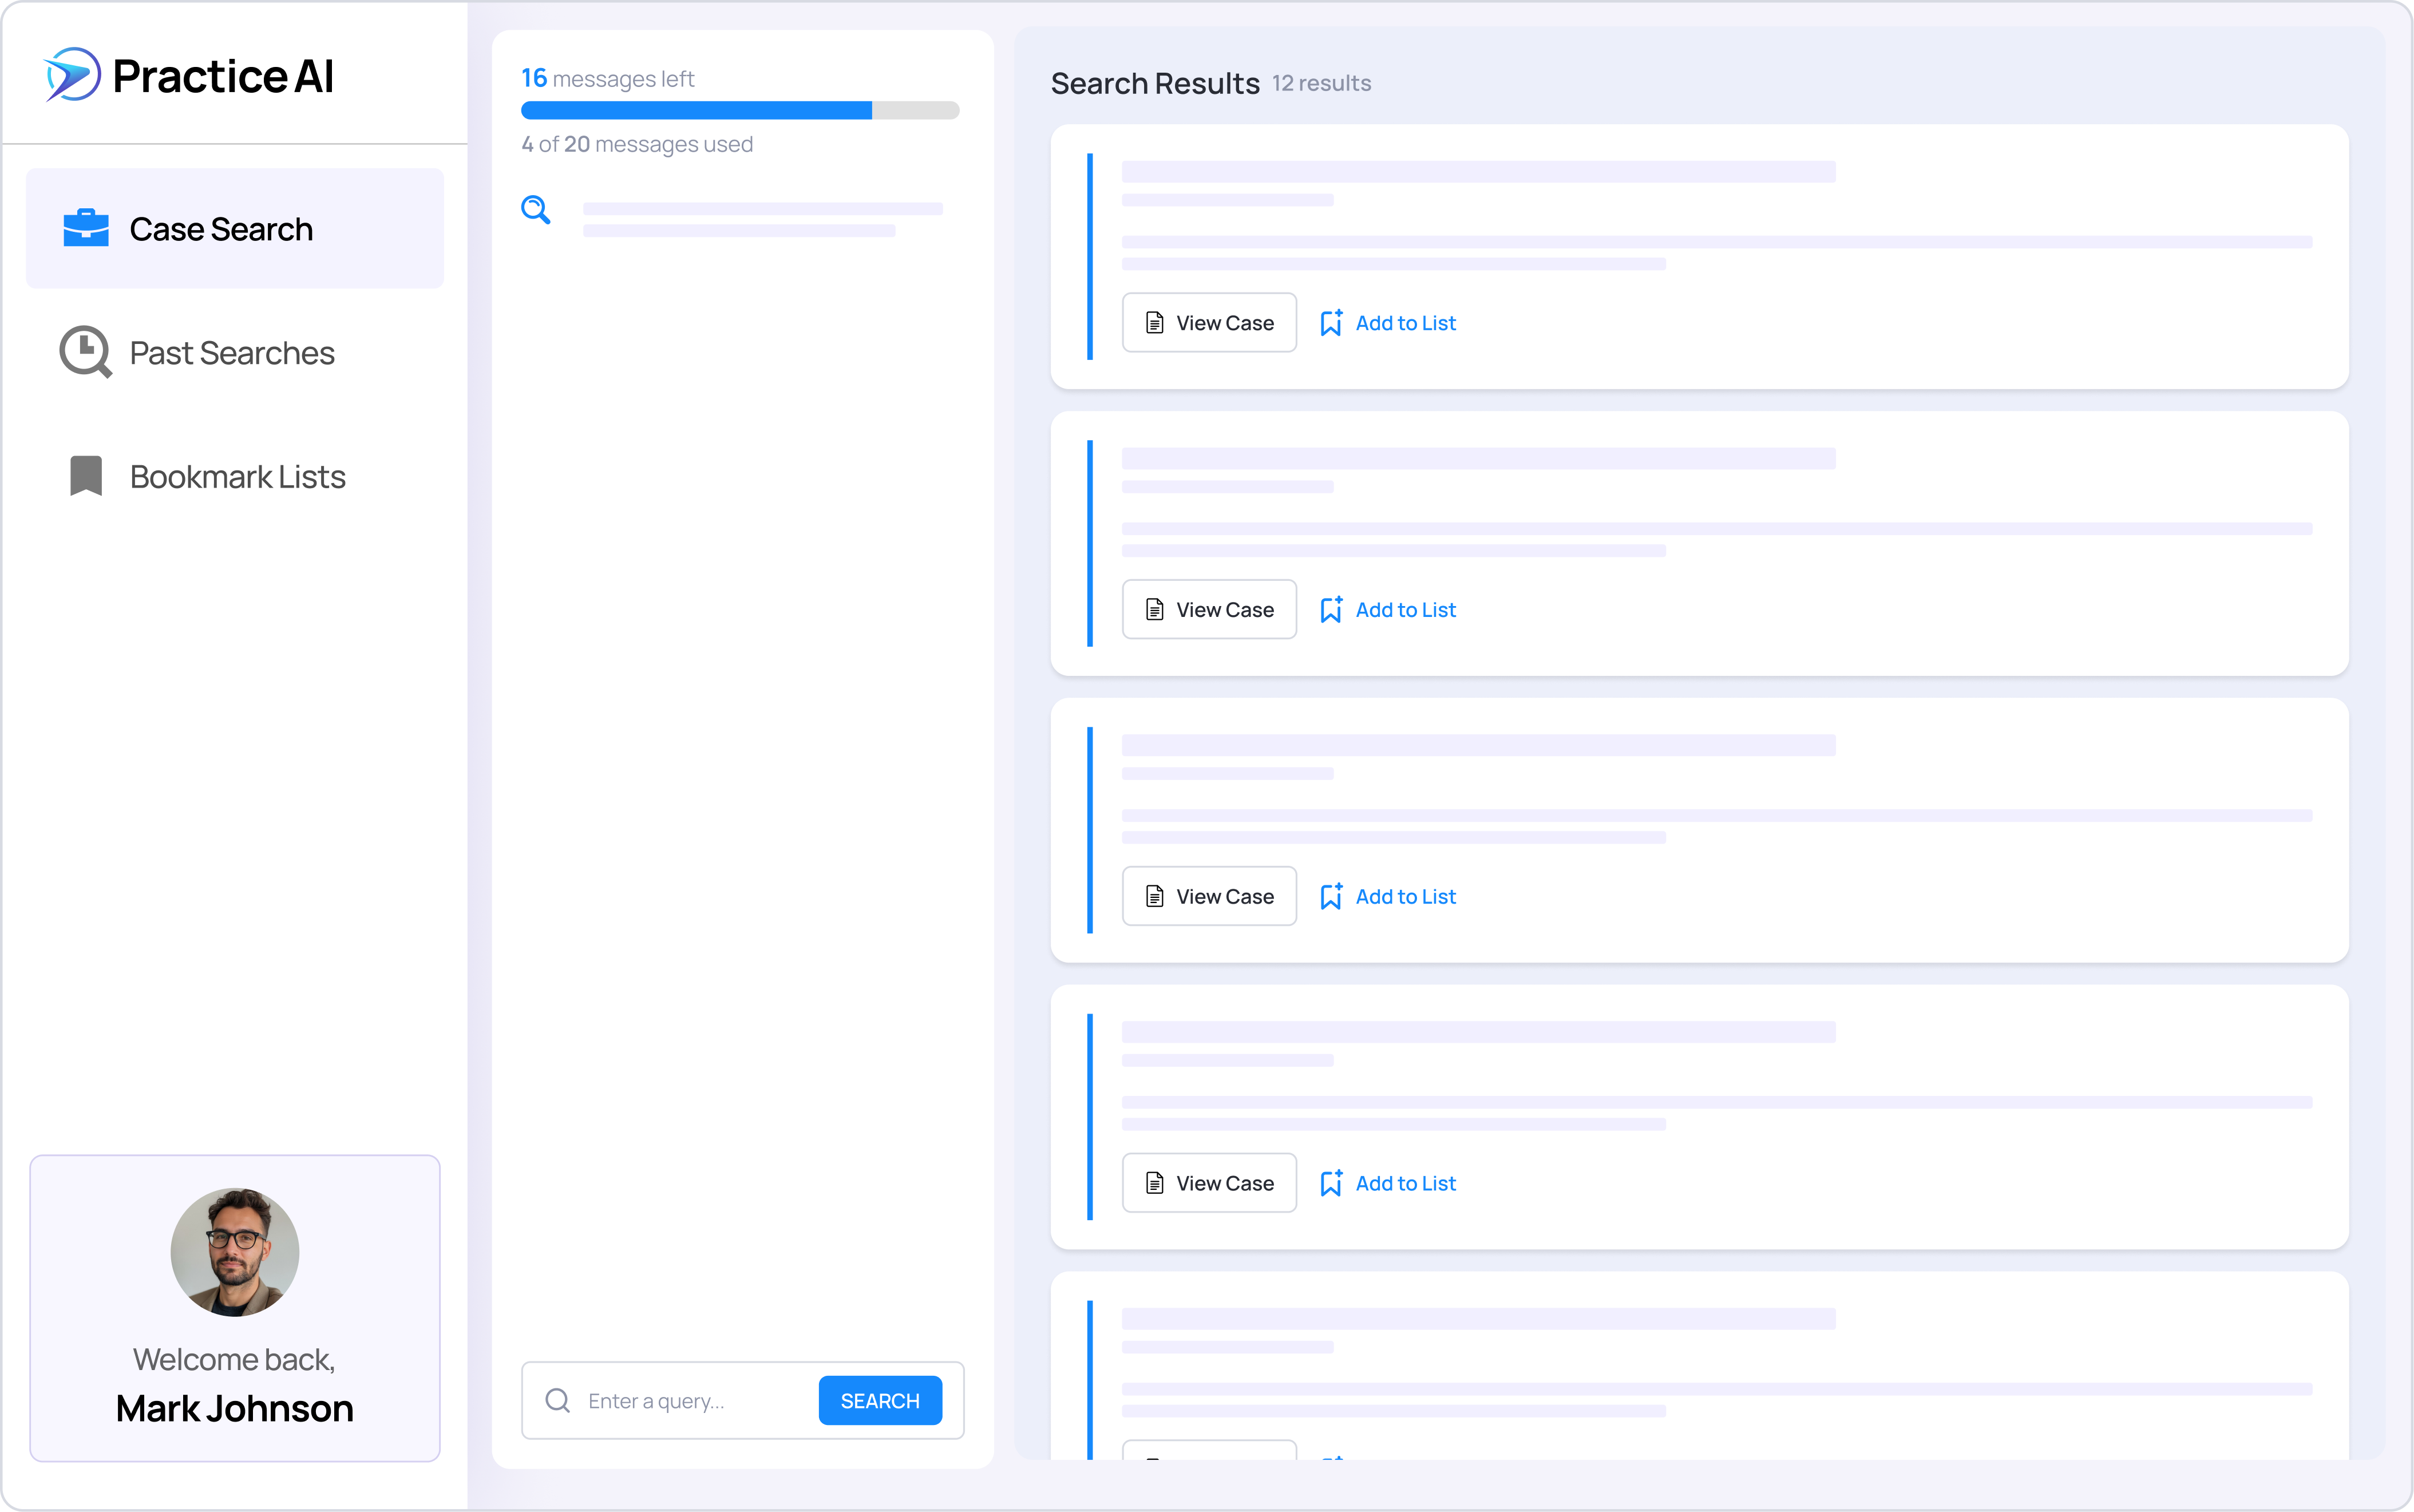Viewport: 2414px width, 1512px height.
Task: Click View Case on the first result
Action: pos(1208,322)
